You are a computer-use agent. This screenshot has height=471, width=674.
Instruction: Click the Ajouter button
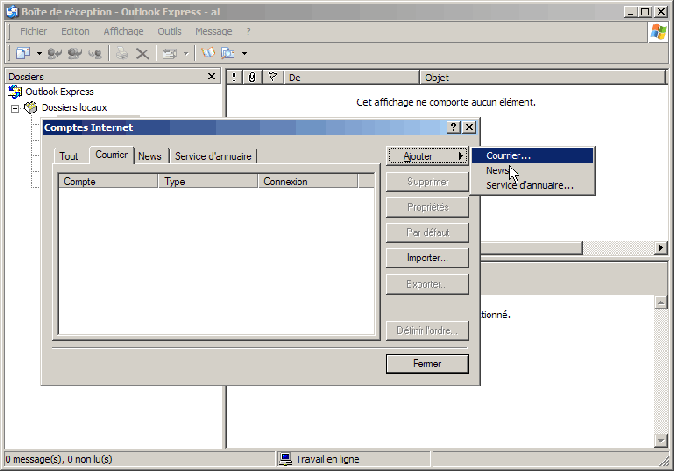tap(427, 156)
